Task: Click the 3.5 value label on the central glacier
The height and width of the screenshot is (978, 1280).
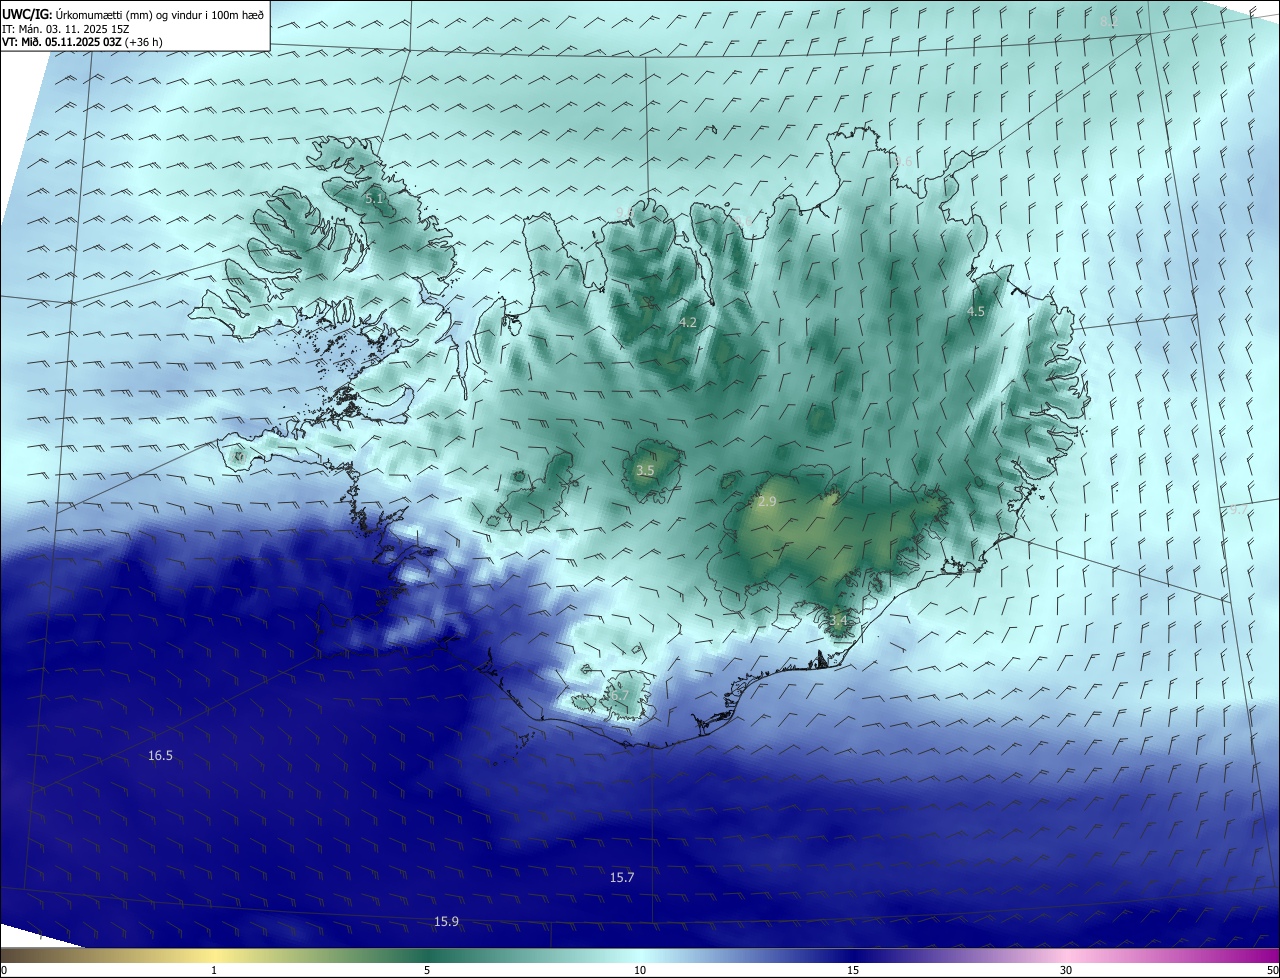Action: [x=645, y=470]
